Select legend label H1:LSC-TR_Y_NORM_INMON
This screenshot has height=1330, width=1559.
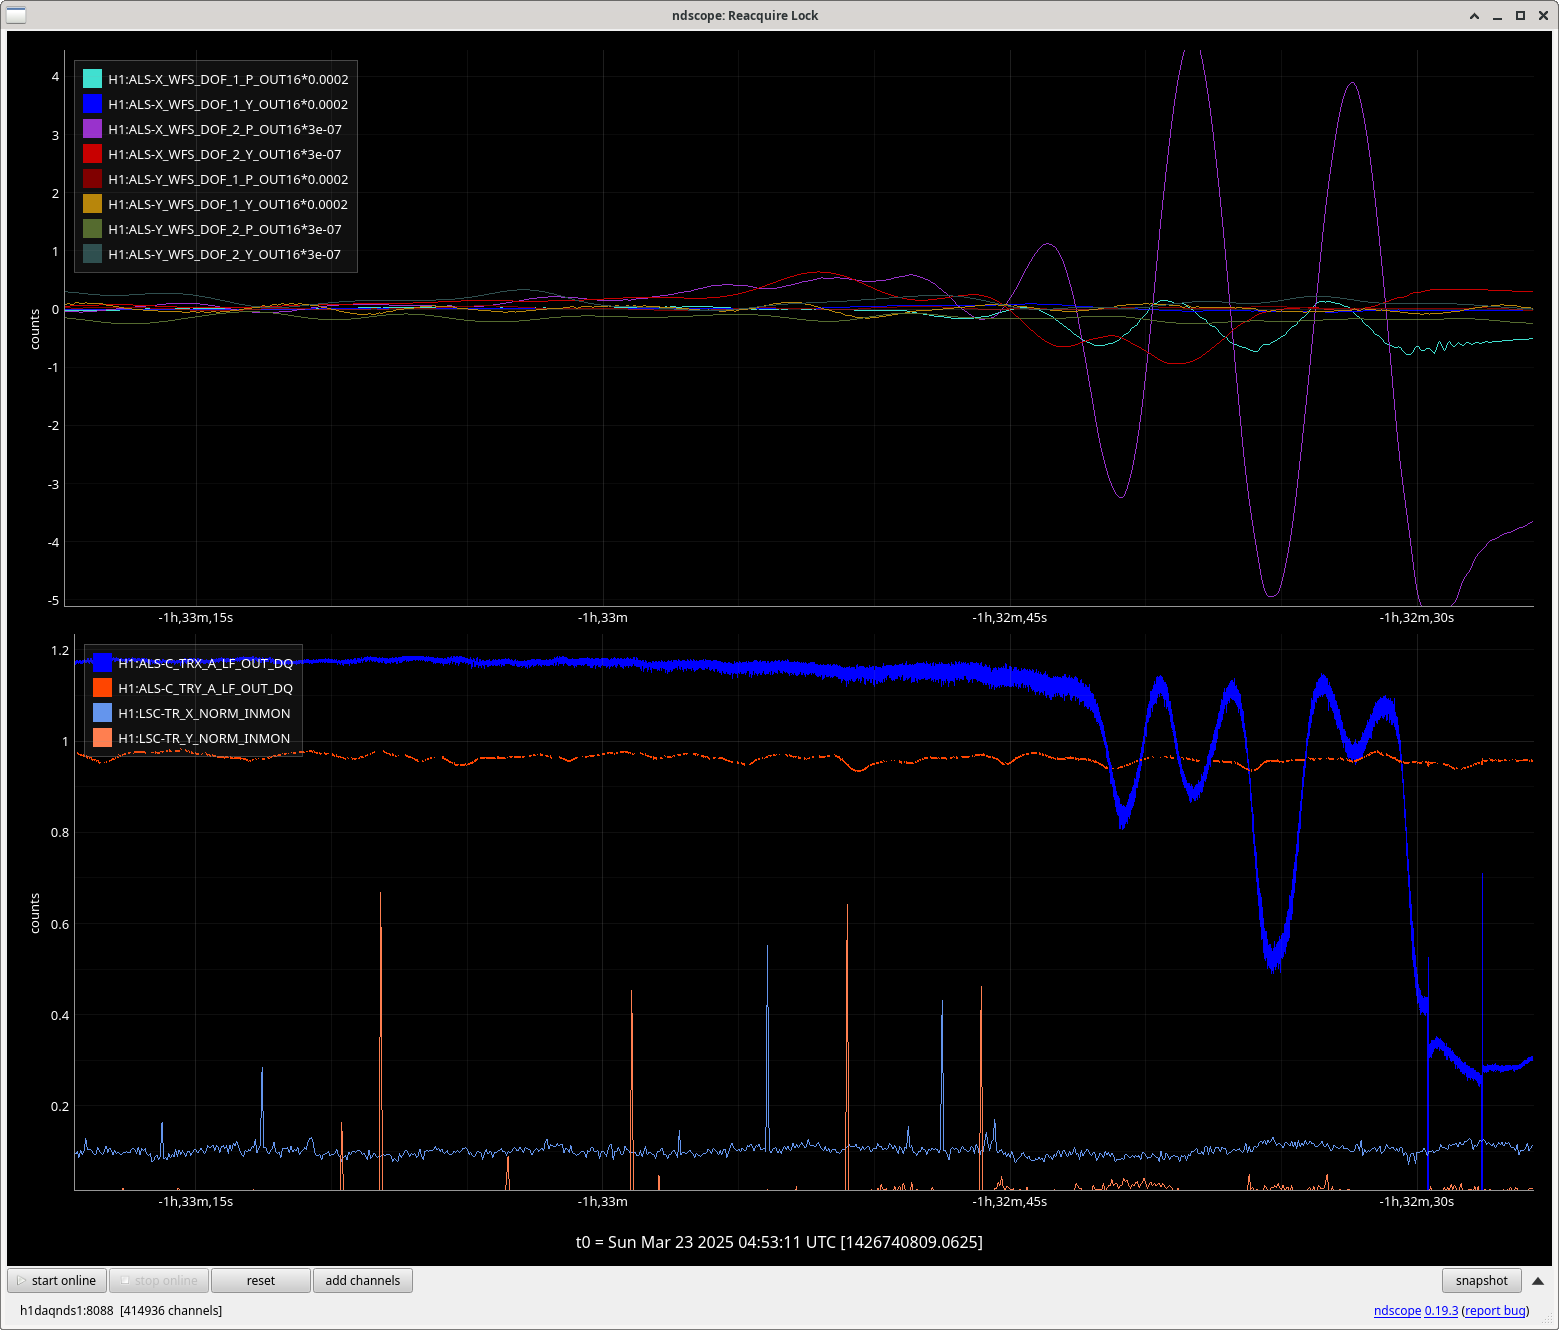204,738
